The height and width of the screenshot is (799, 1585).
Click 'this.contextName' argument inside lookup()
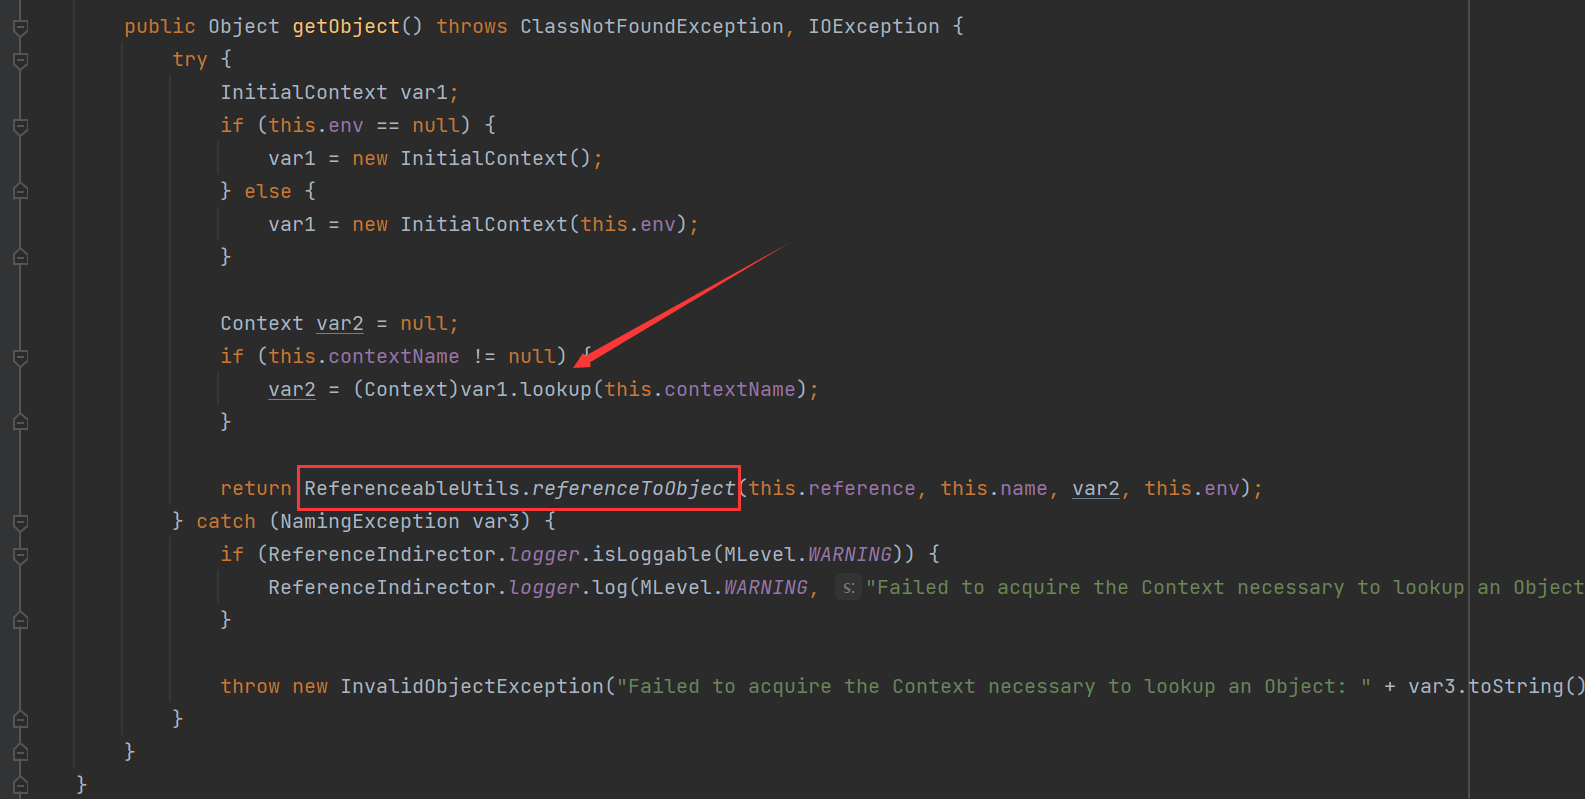(700, 390)
